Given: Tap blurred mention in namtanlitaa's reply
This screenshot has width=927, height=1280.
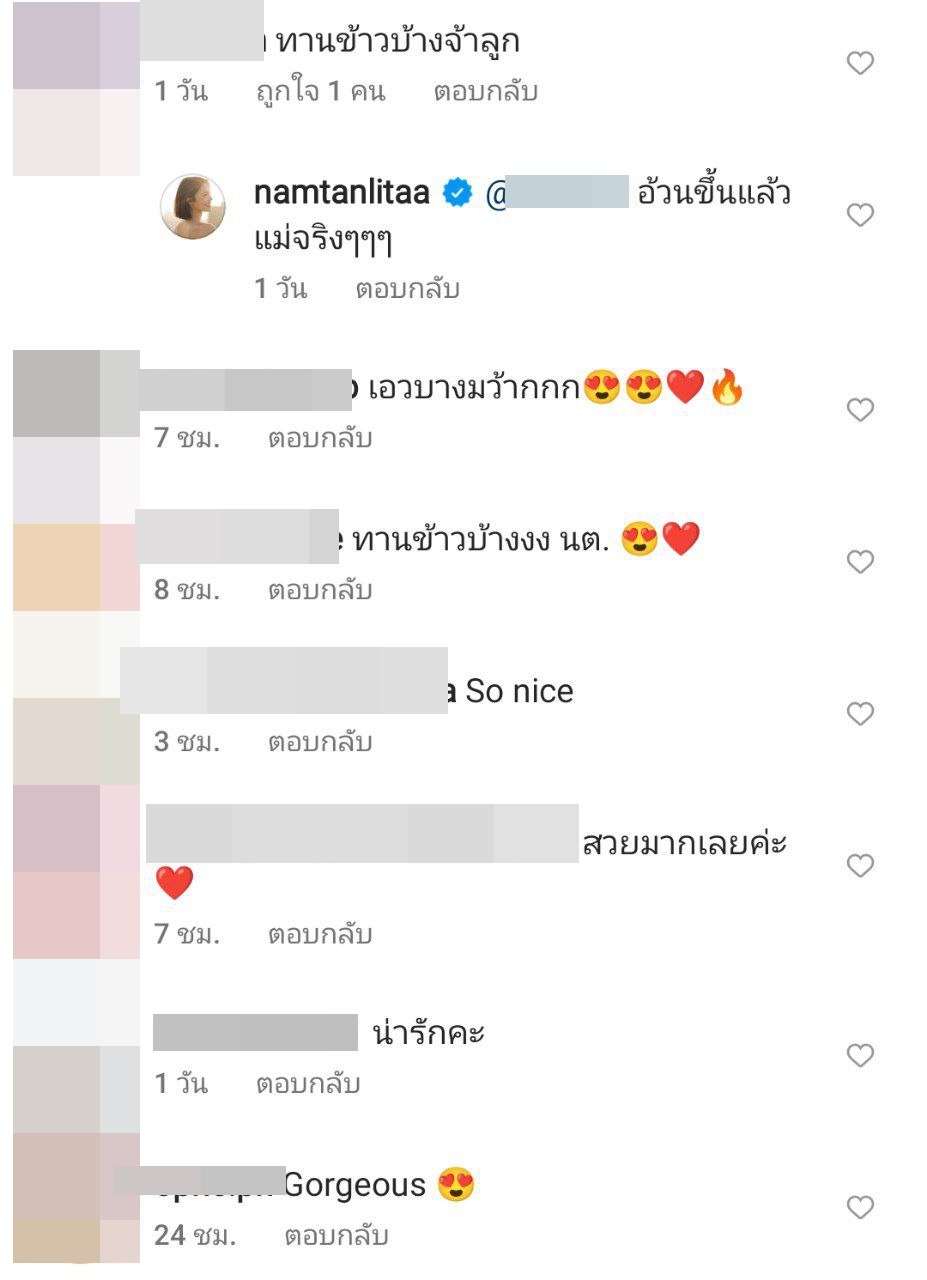Looking at the screenshot, I should coord(557,192).
